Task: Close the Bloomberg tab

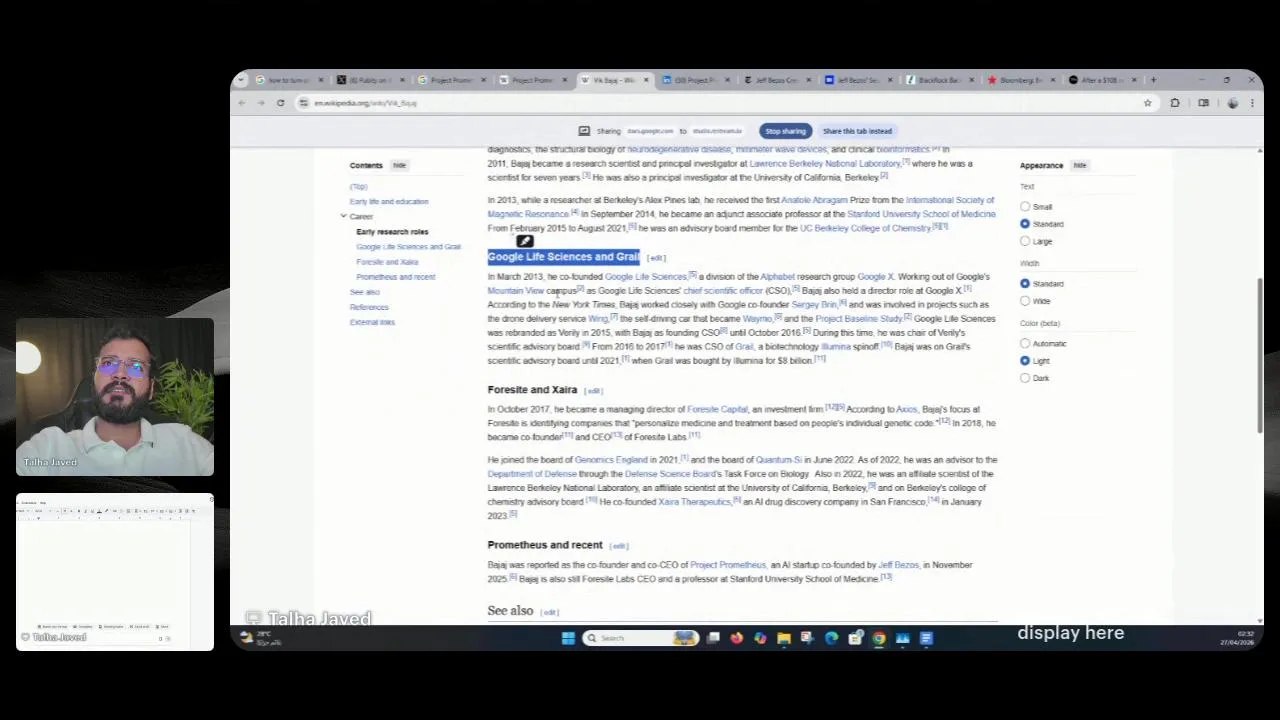Action: point(1051,80)
